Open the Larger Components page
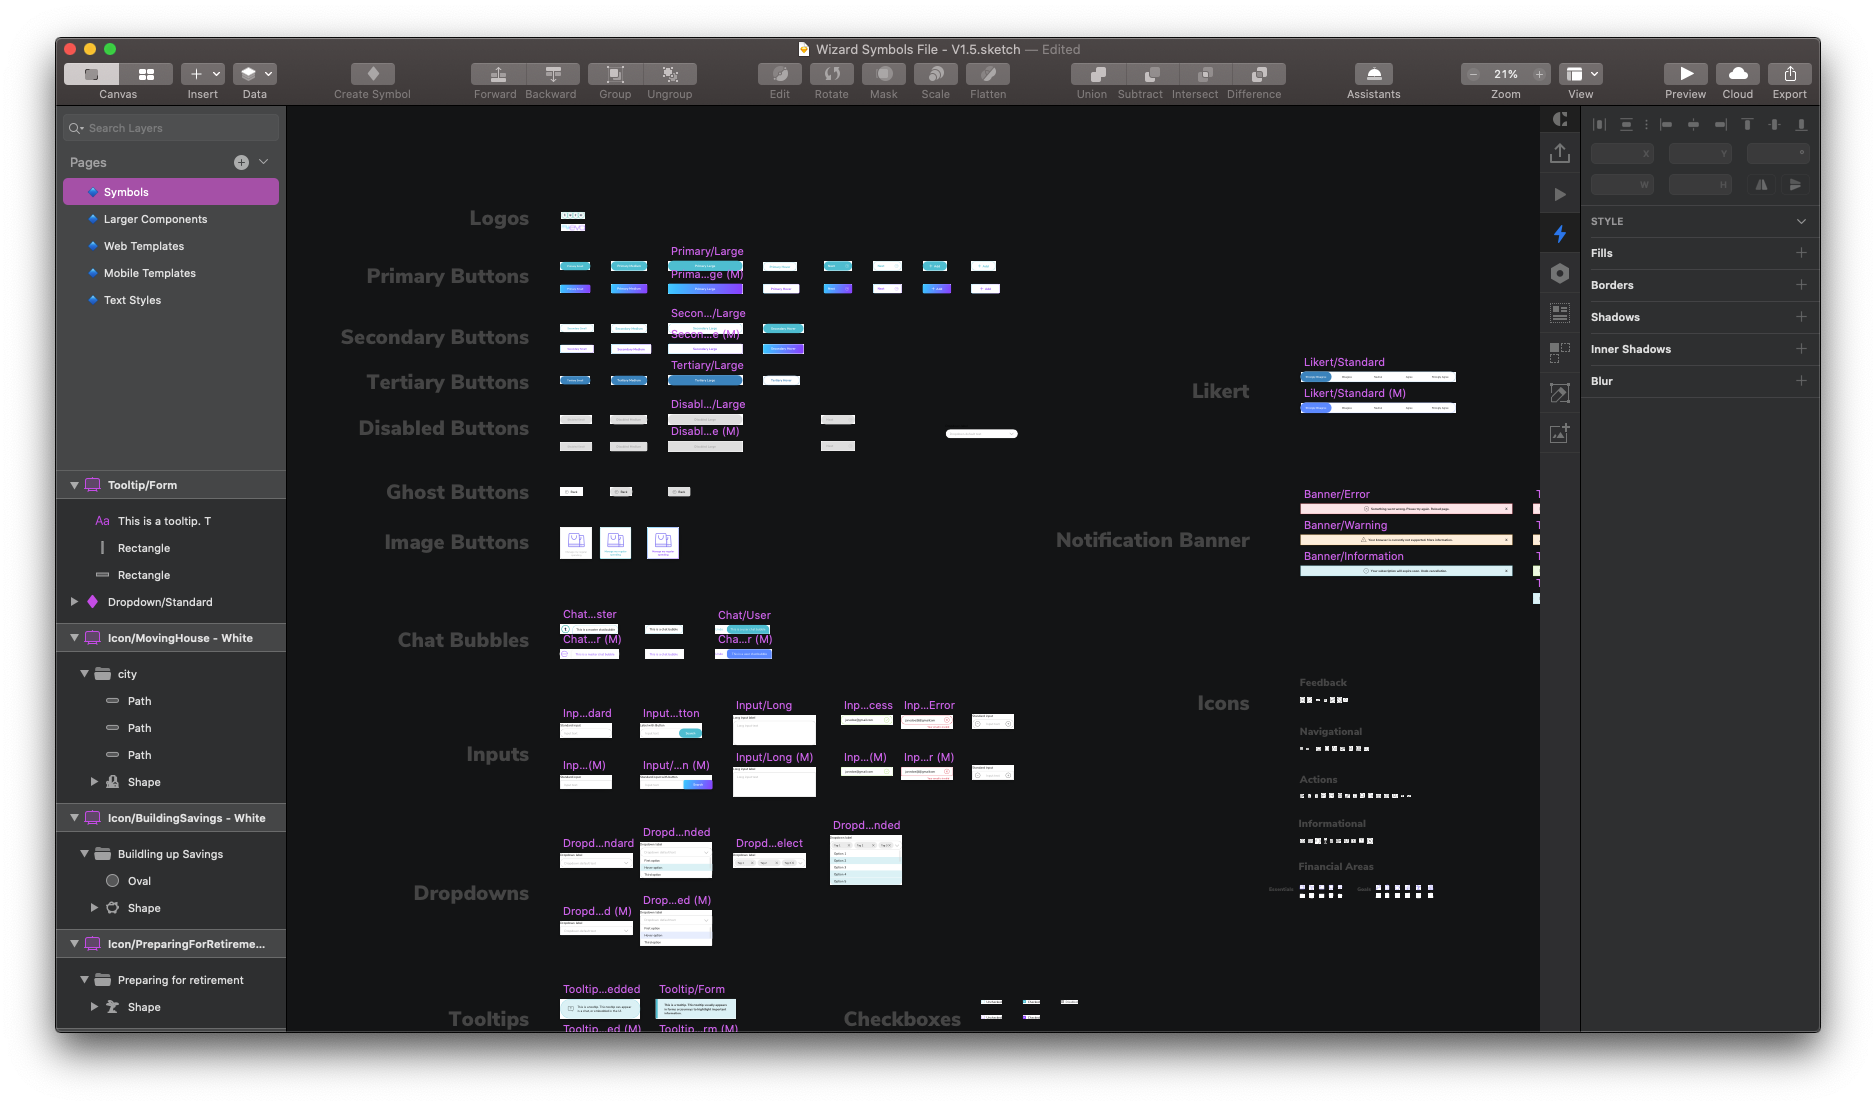This screenshot has width=1876, height=1106. (x=171, y=219)
